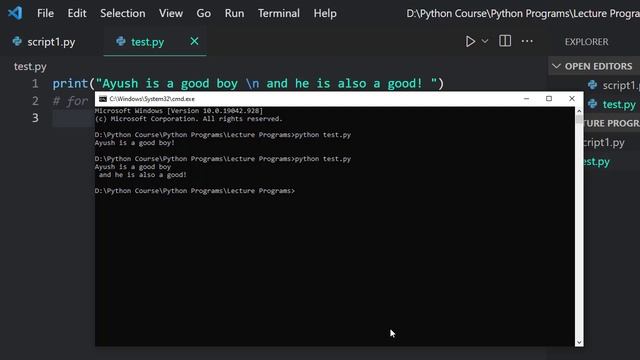The height and width of the screenshot is (360, 640).
Task: Open the Edit menu
Action: [77, 13]
